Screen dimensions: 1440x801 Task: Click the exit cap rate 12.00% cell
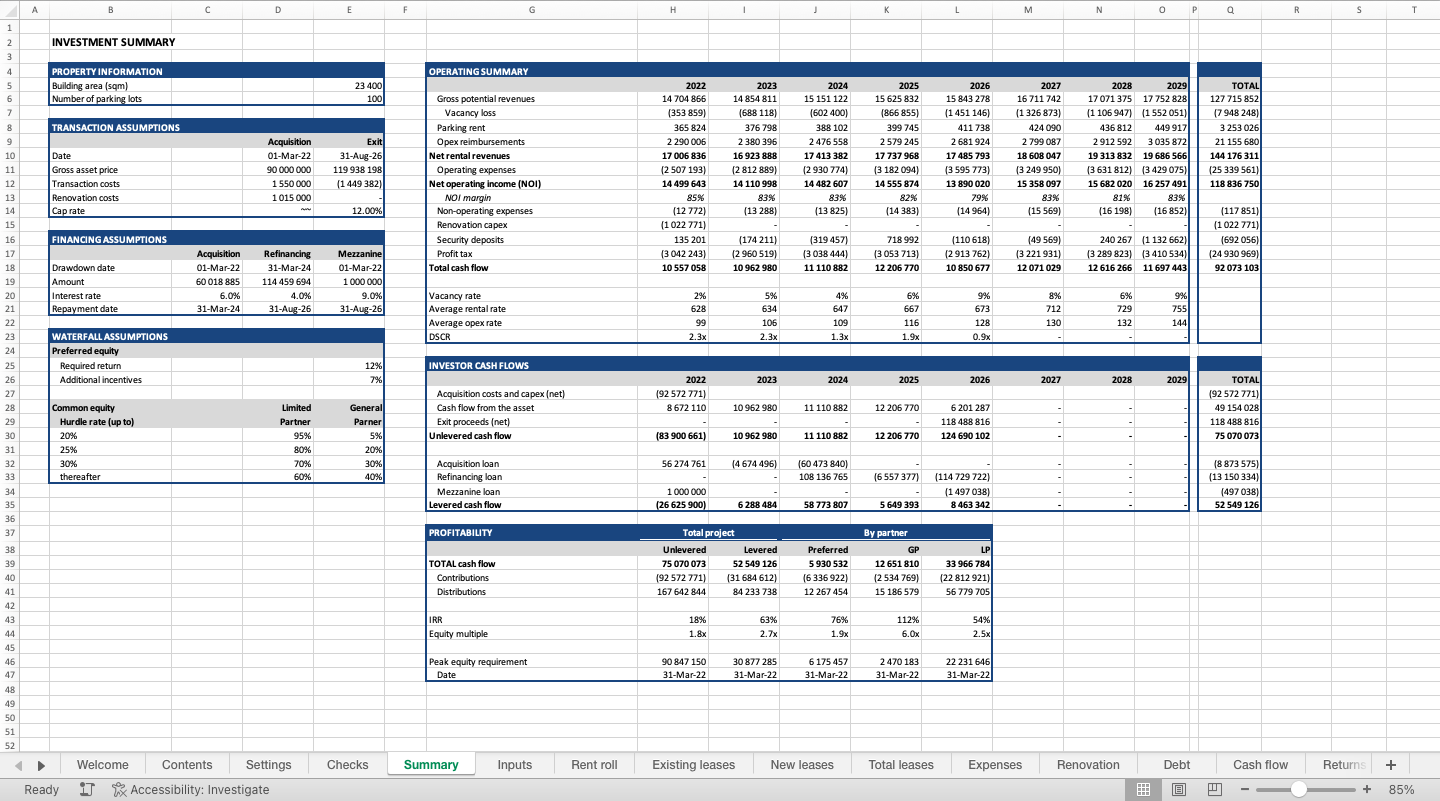tap(349, 212)
